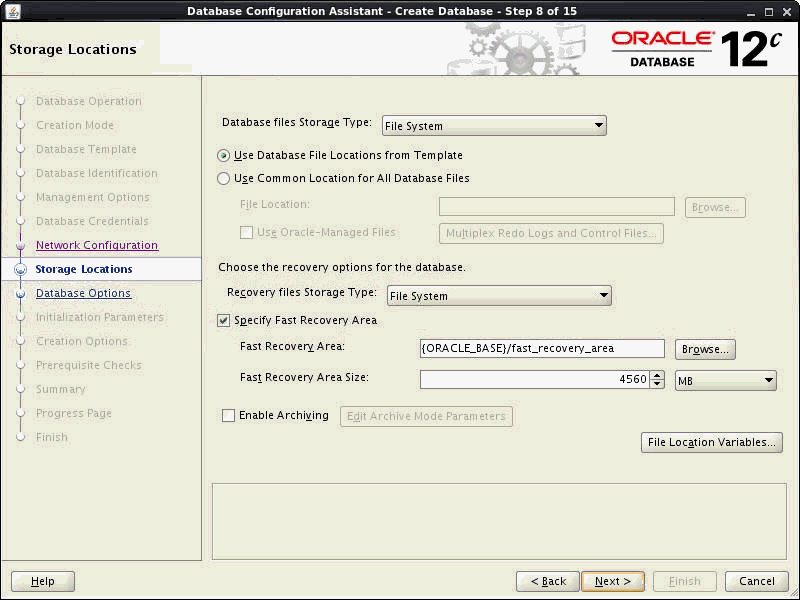This screenshot has height=600, width=800.
Task: Go to the Network Configuration step
Action: tap(97, 245)
